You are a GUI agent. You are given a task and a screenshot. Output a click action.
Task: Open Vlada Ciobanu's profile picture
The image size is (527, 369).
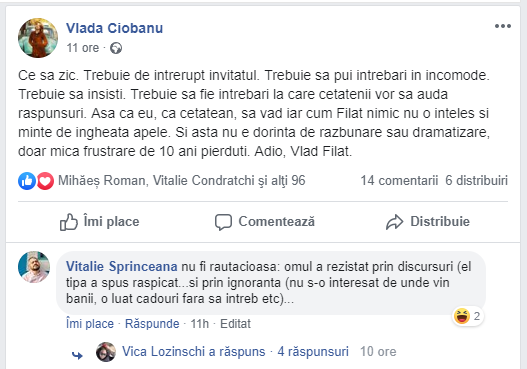point(38,38)
